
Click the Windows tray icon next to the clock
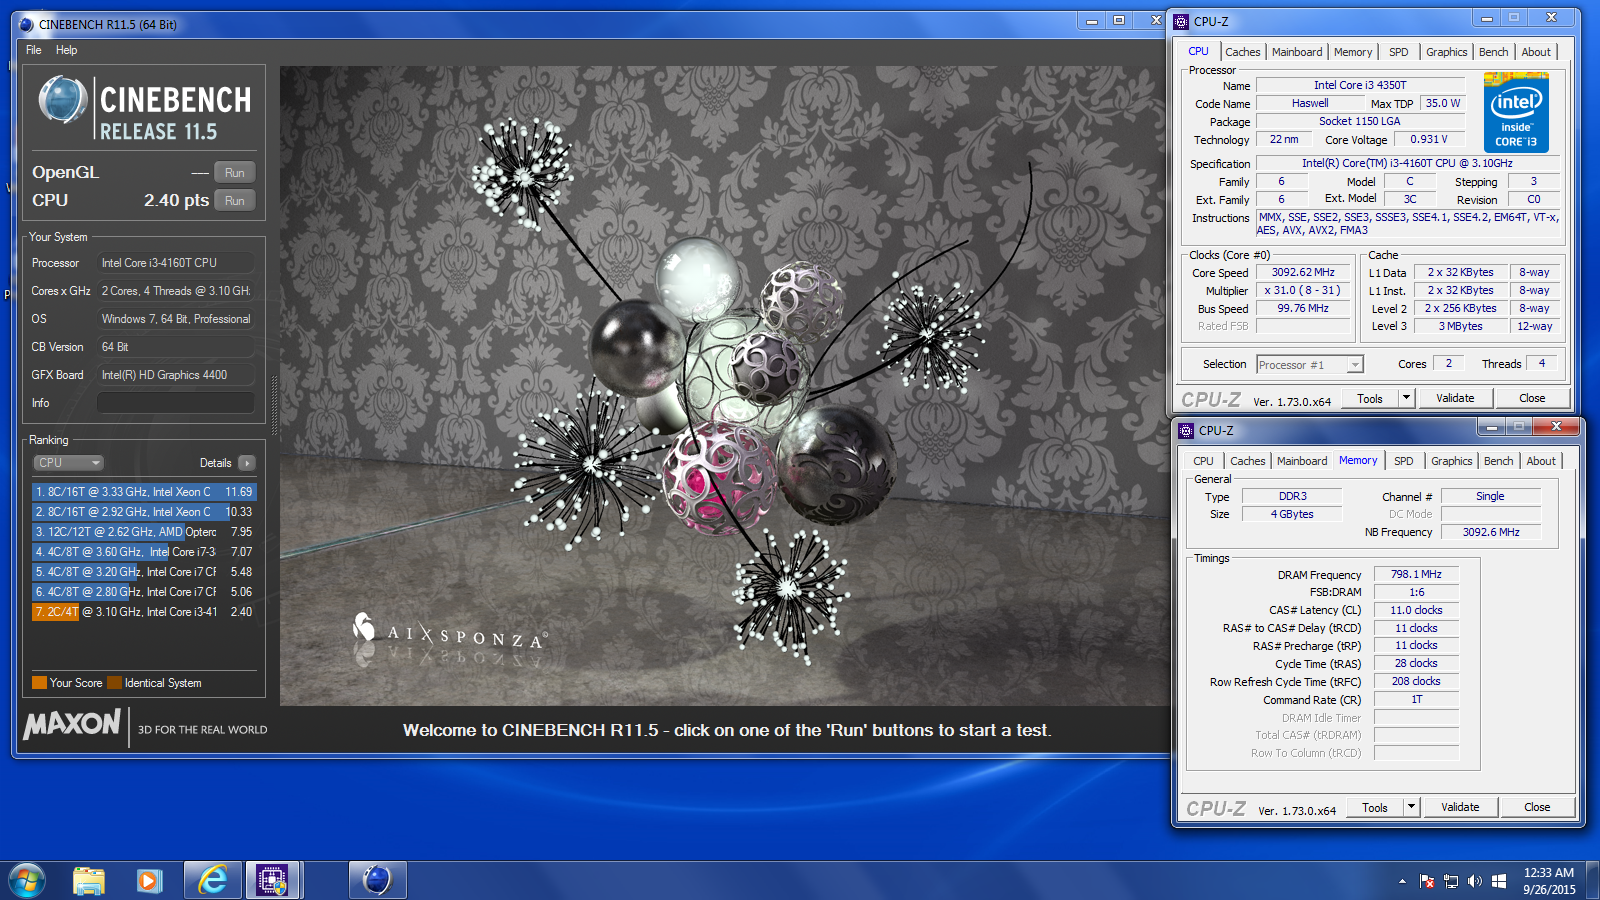point(1499,881)
